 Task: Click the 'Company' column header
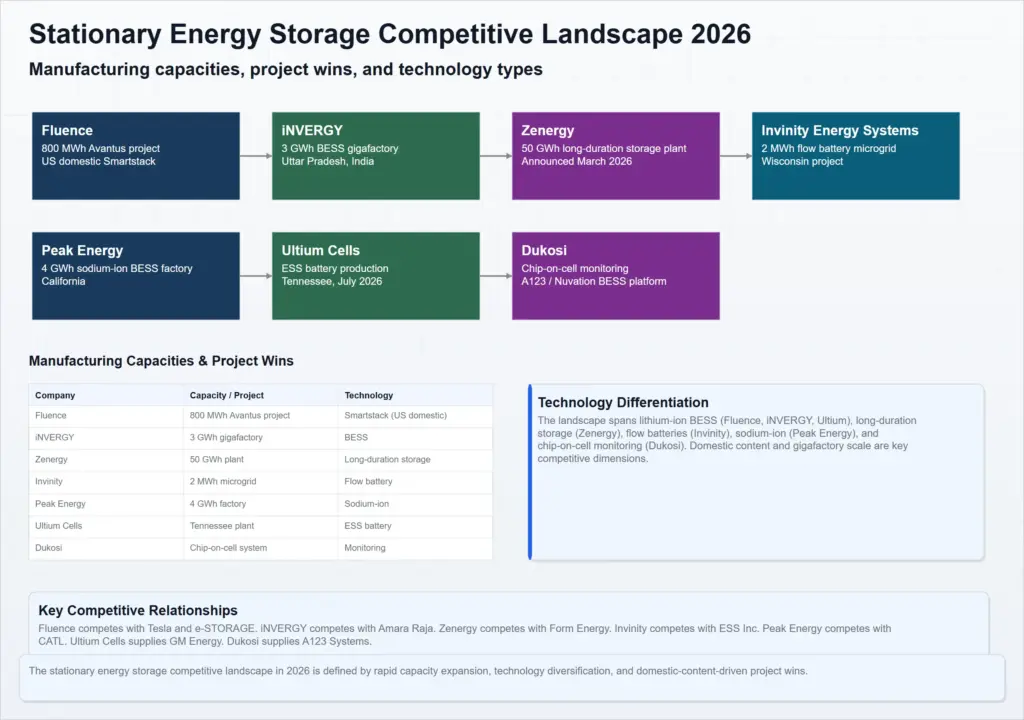point(106,395)
